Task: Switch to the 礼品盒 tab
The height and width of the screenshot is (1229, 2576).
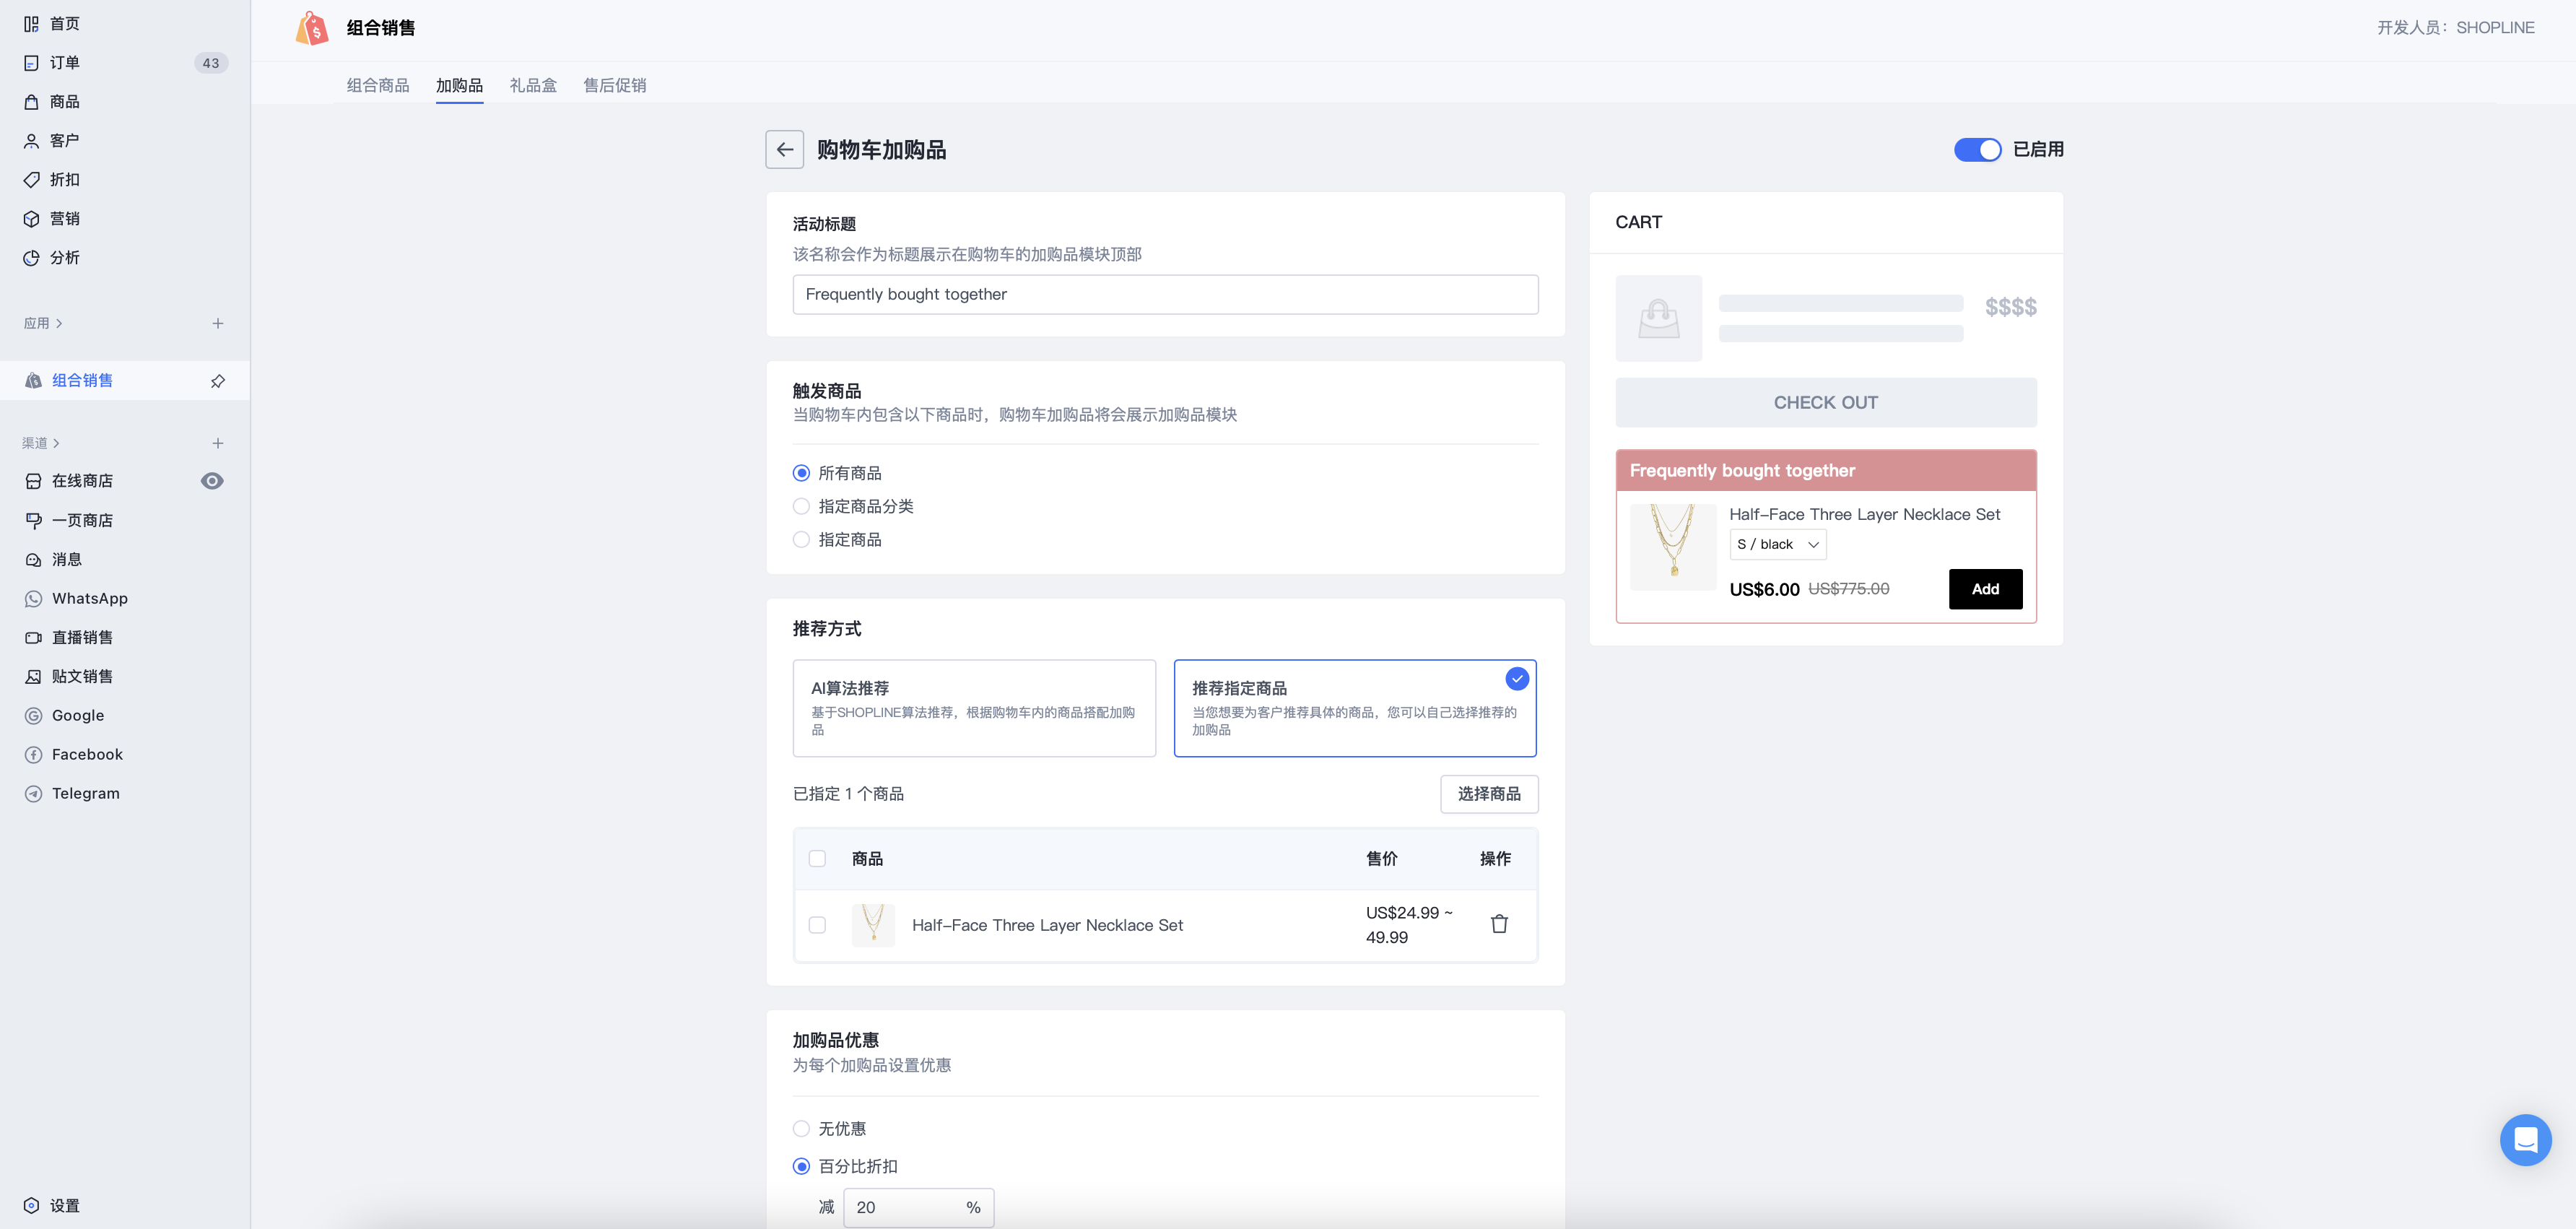Action: click(x=533, y=85)
